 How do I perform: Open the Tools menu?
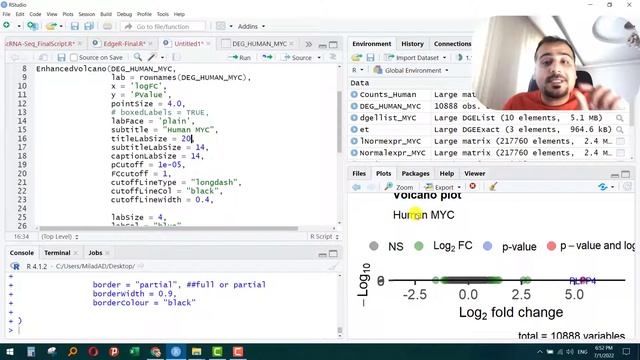coord(162,14)
